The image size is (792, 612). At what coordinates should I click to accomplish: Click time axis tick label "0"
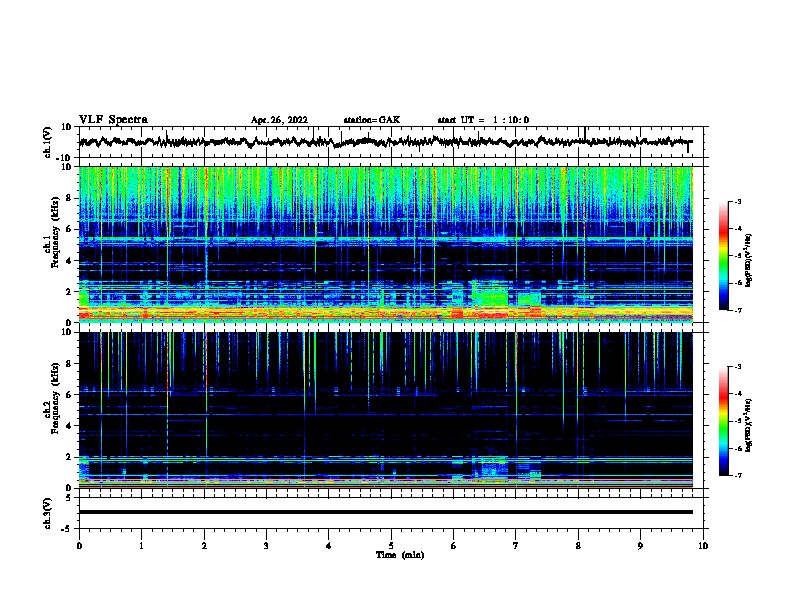79,546
